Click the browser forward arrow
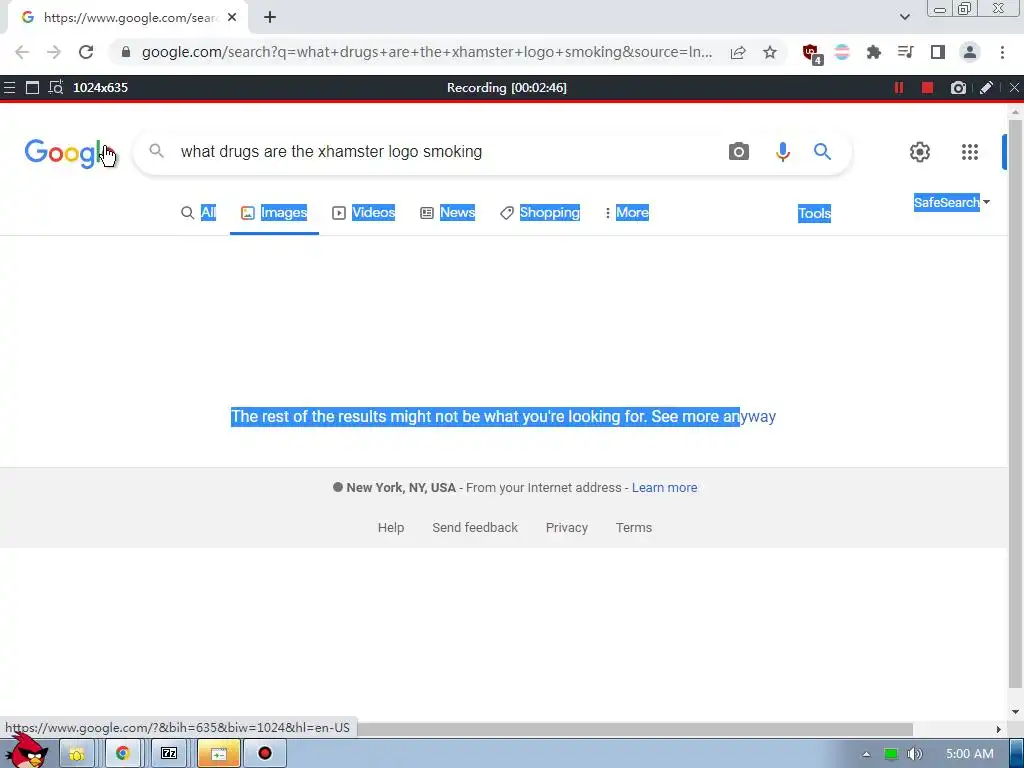1024x768 pixels. pos(54,52)
